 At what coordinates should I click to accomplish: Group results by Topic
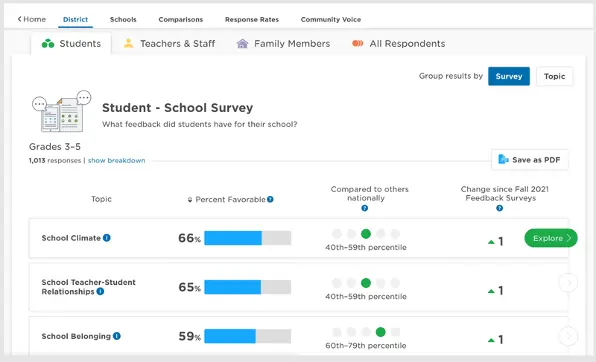click(x=554, y=76)
